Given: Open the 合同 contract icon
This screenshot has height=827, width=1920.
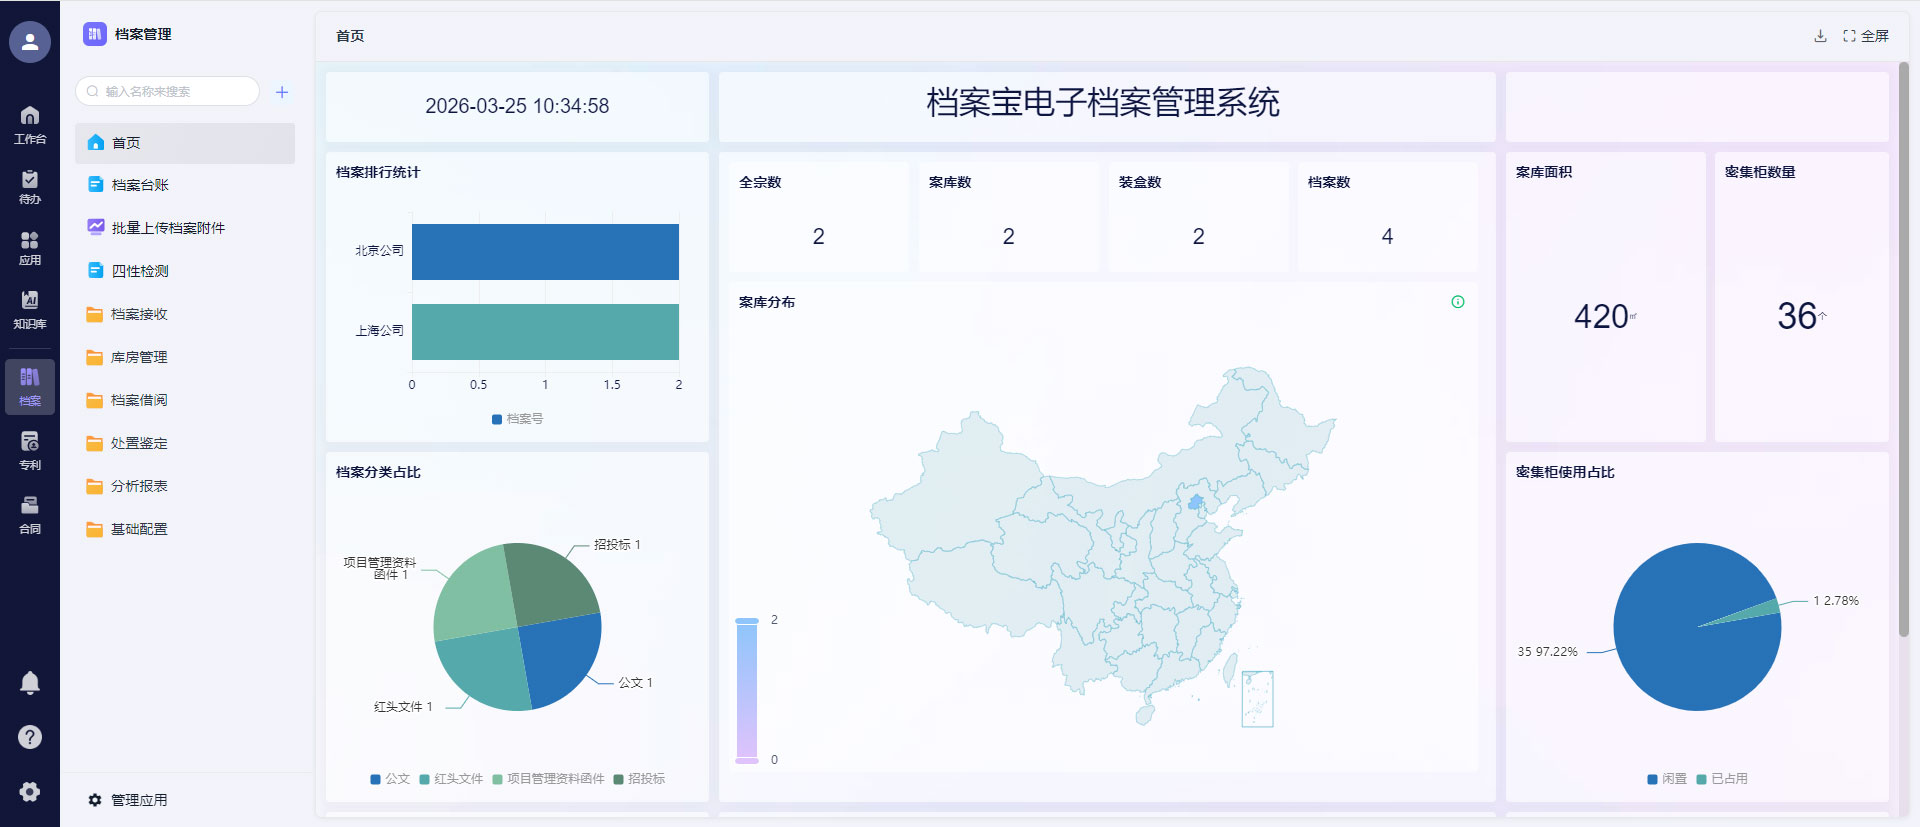Looking at the screenshot, I should click(x=30, y=514).
